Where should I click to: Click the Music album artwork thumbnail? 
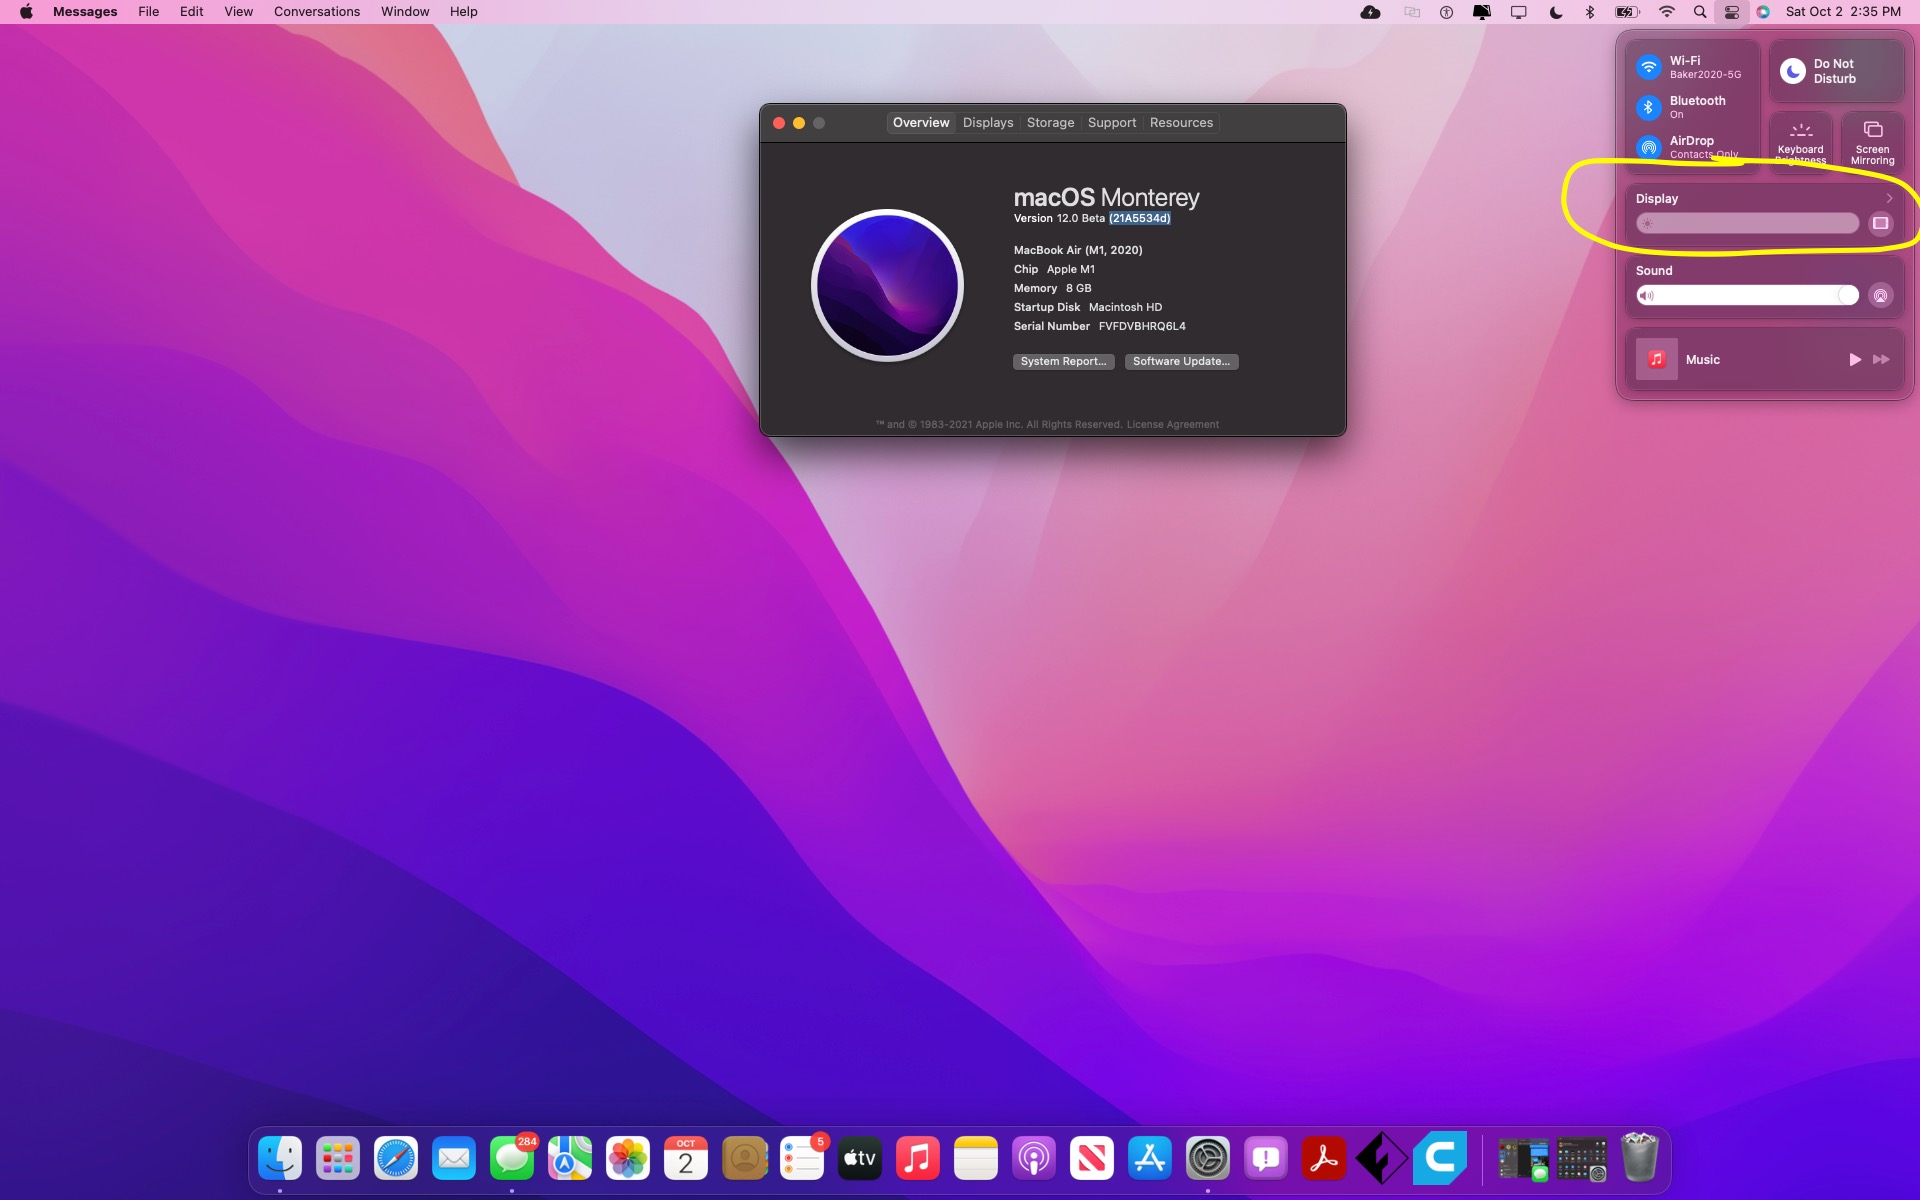pos(1656,359)
